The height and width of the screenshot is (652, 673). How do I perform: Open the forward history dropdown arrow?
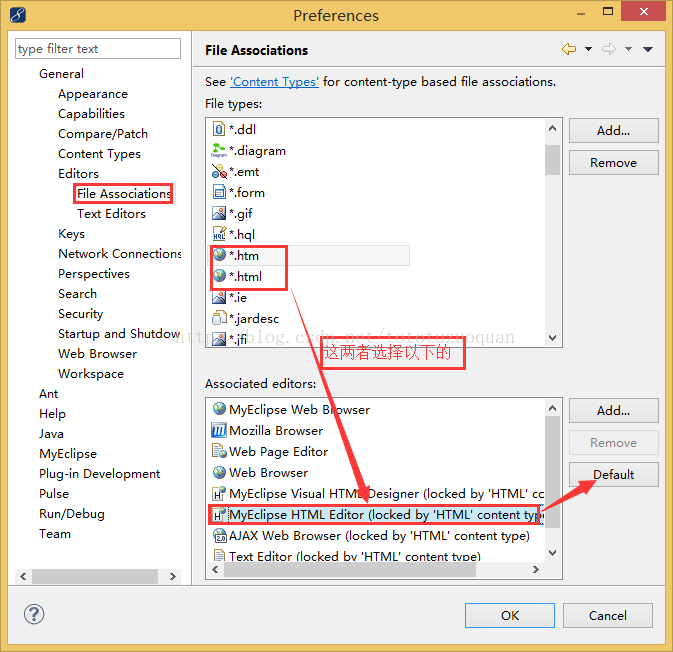(x=628, y=49)
